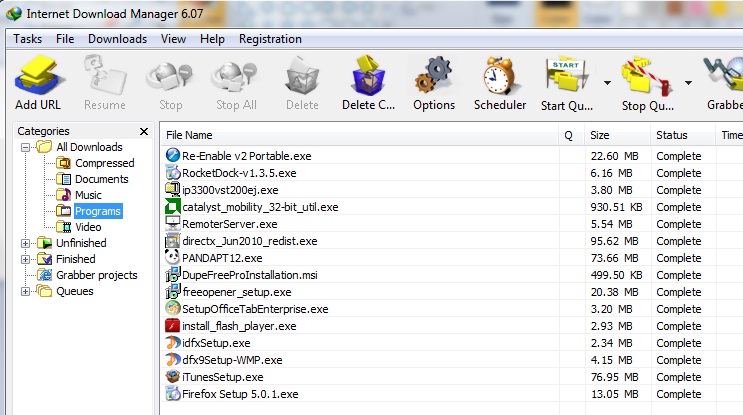Click the Stop toolbar icon
Image resolution: width=743 pixels, height=415 pixels.
pos(170,77)
